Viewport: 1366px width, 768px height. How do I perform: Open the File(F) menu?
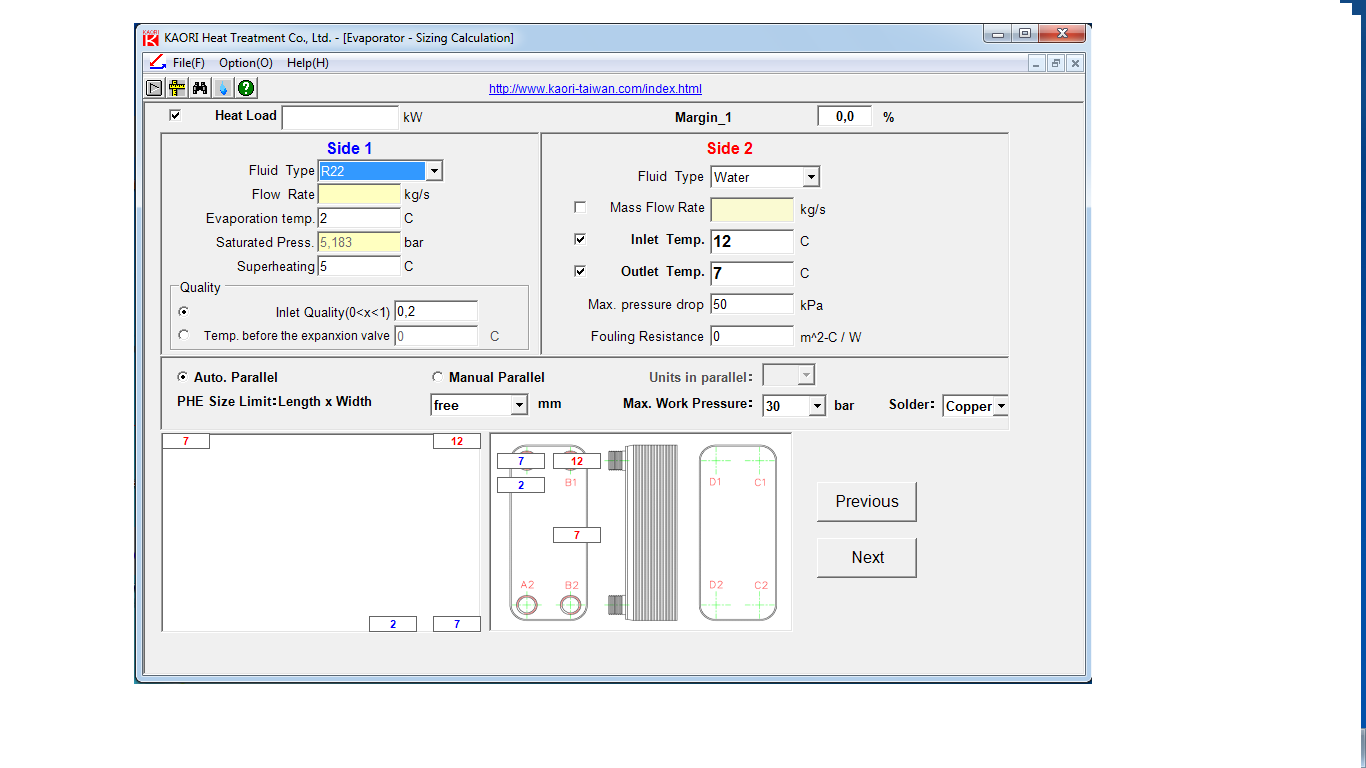(x=189, y=63)
